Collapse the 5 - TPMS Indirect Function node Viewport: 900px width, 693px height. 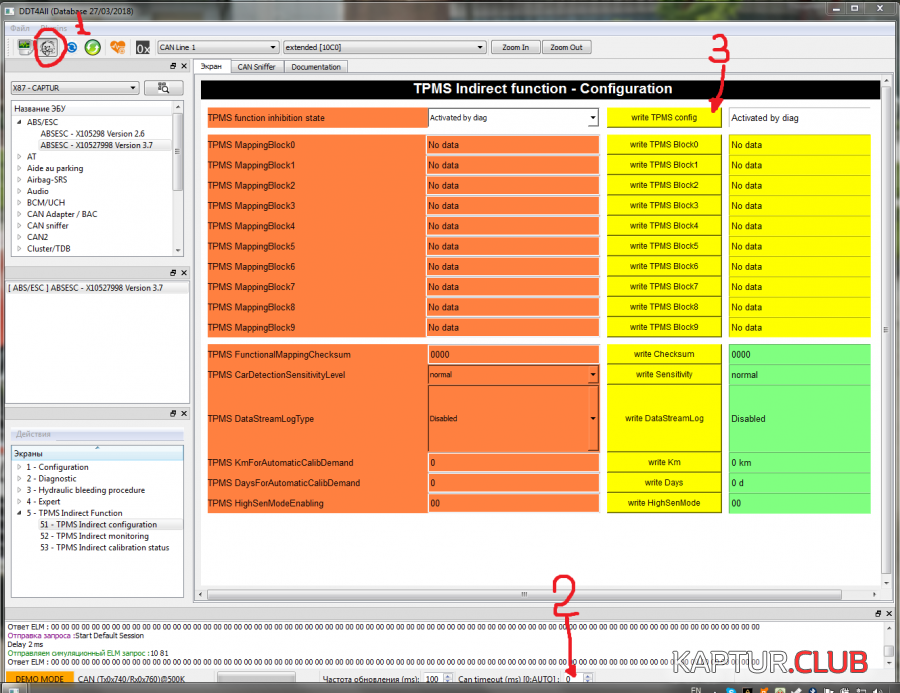click(19, 513)
